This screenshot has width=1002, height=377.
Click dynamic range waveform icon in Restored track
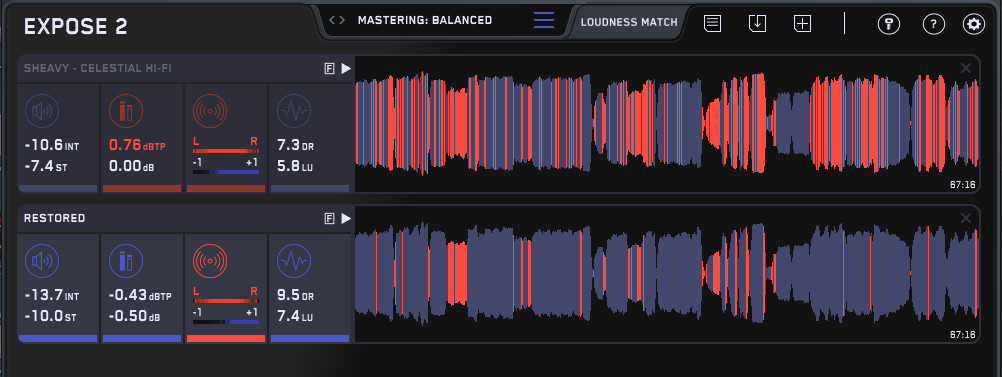(x=294, y=261)
